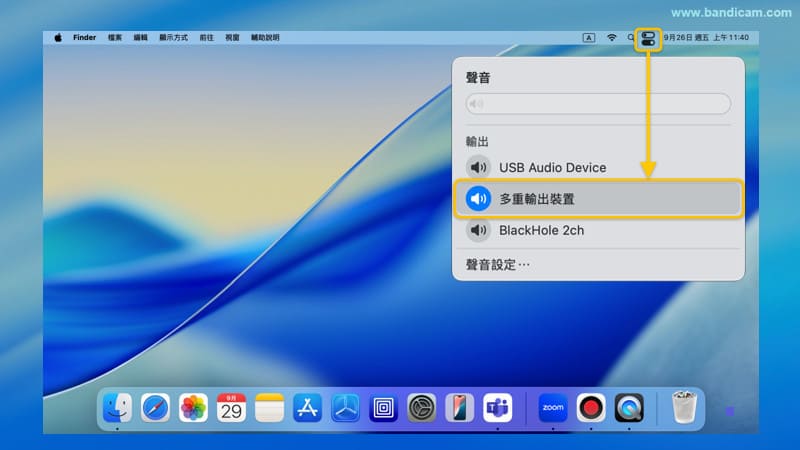Select BlackHole 2ch speaker icon
Screen dimensions: 800x450
click(478, 230)
